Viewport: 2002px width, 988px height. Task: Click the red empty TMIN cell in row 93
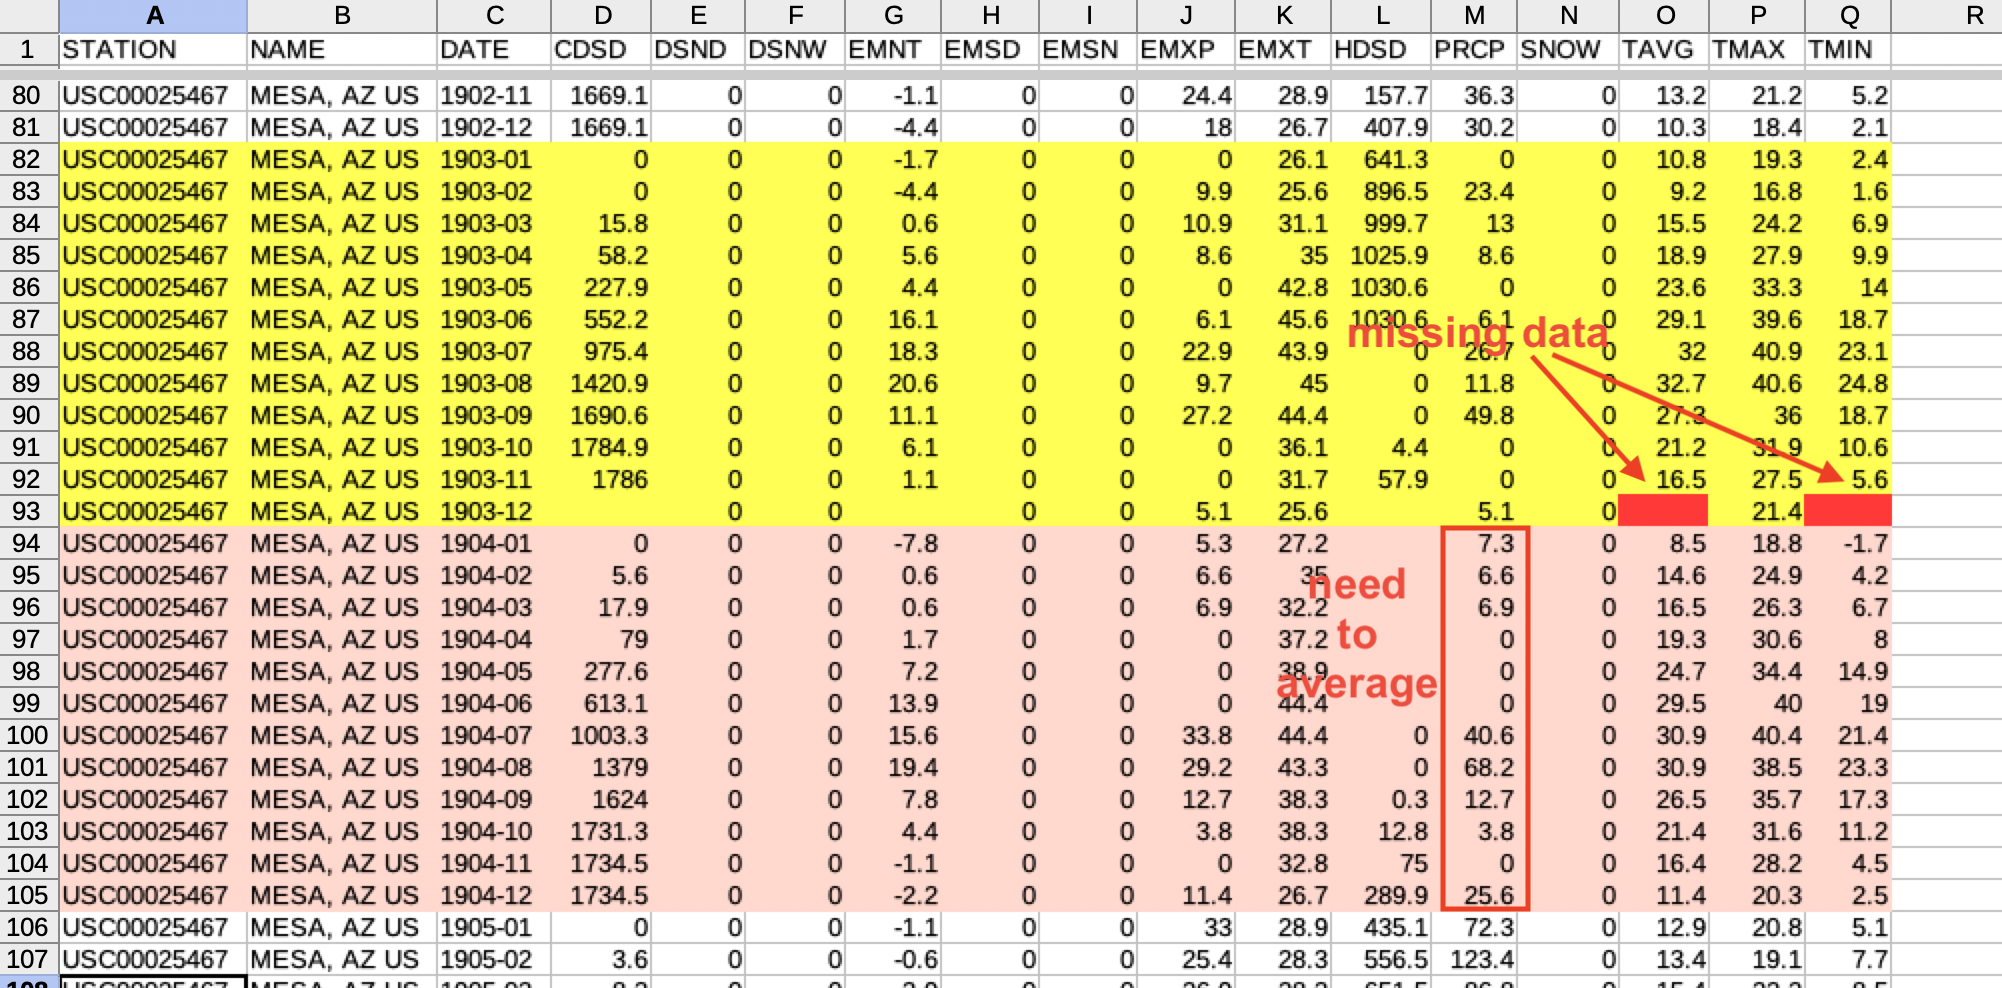pos(1848,510)
